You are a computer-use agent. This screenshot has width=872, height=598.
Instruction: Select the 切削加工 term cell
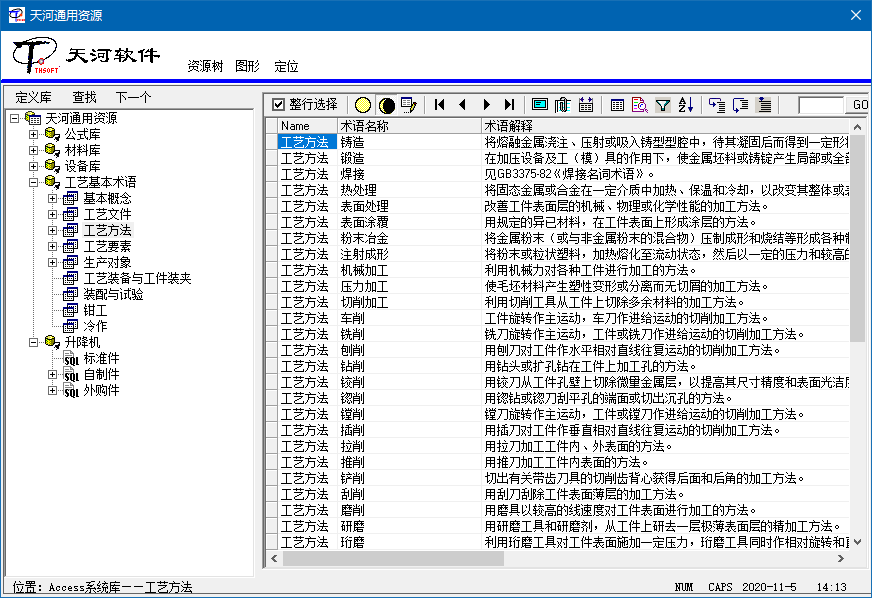click(x=409, y=302)
